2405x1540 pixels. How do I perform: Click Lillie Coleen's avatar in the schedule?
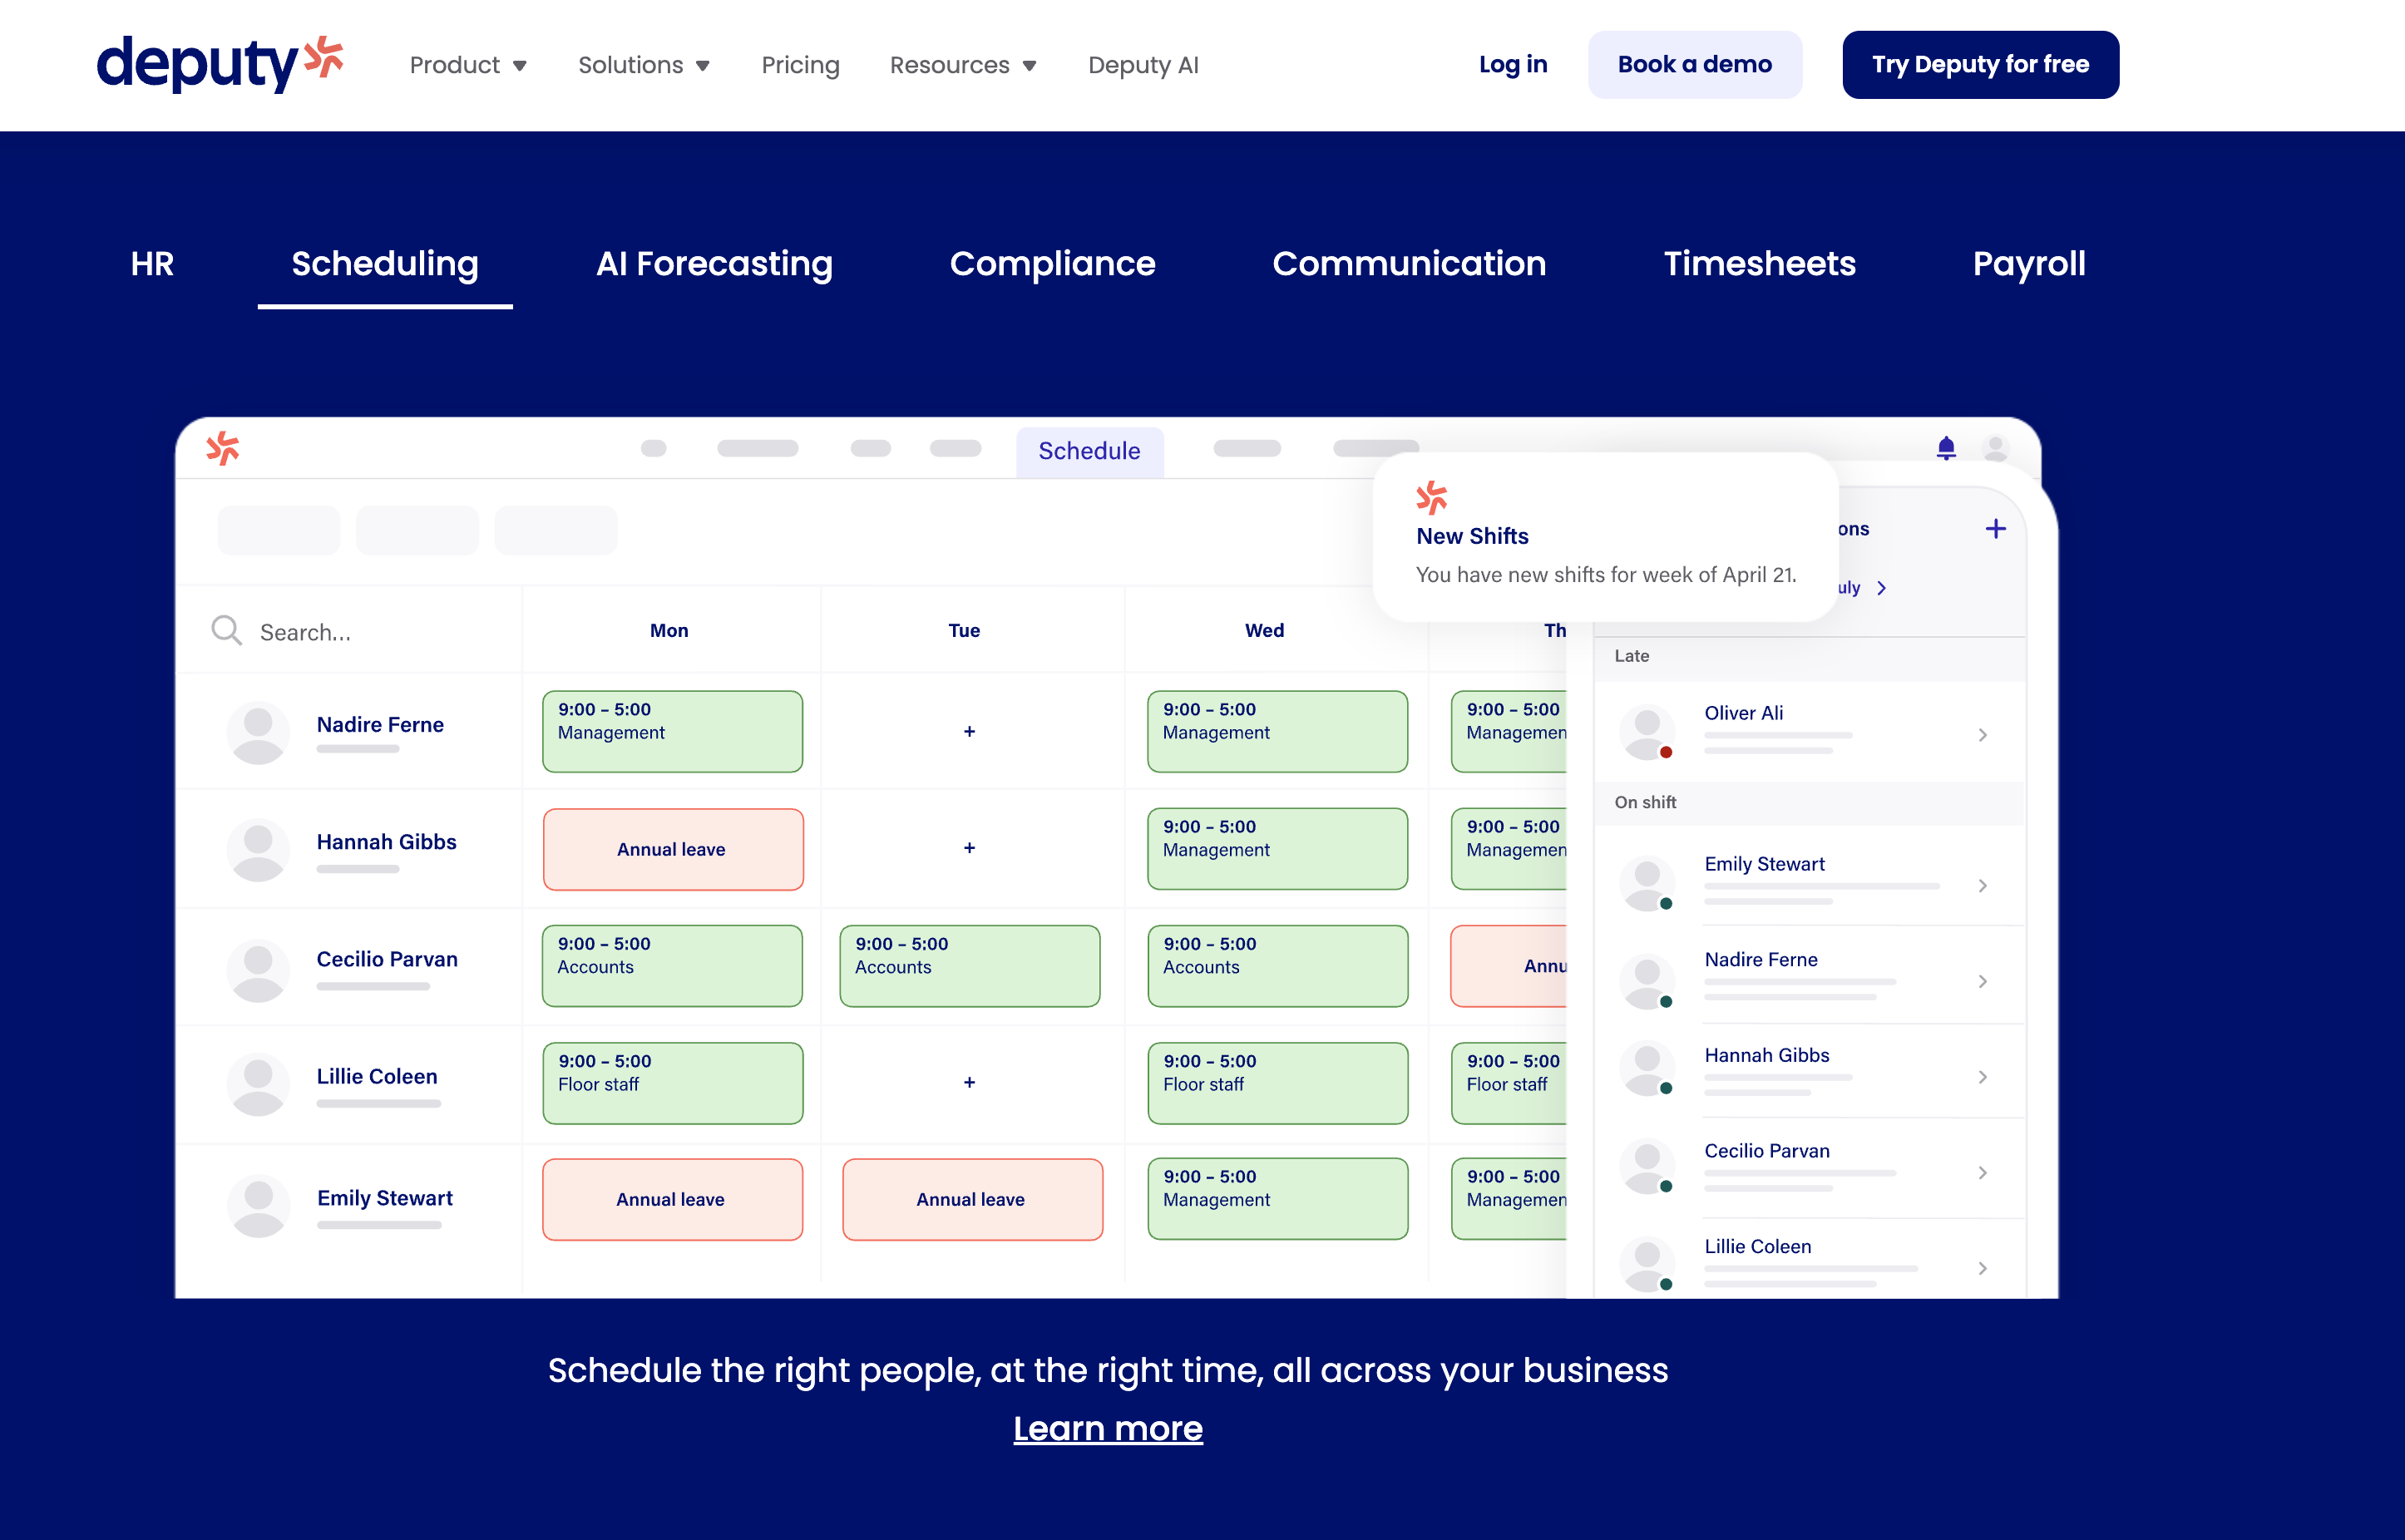(x=258, y=1084)
